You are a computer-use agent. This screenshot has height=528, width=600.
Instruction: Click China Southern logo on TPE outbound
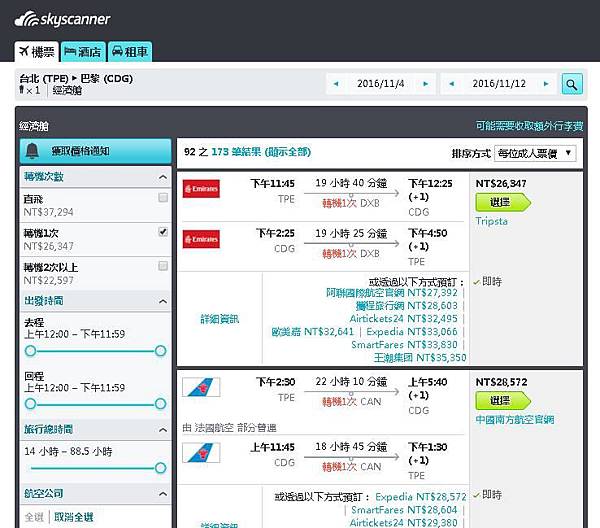201,387
